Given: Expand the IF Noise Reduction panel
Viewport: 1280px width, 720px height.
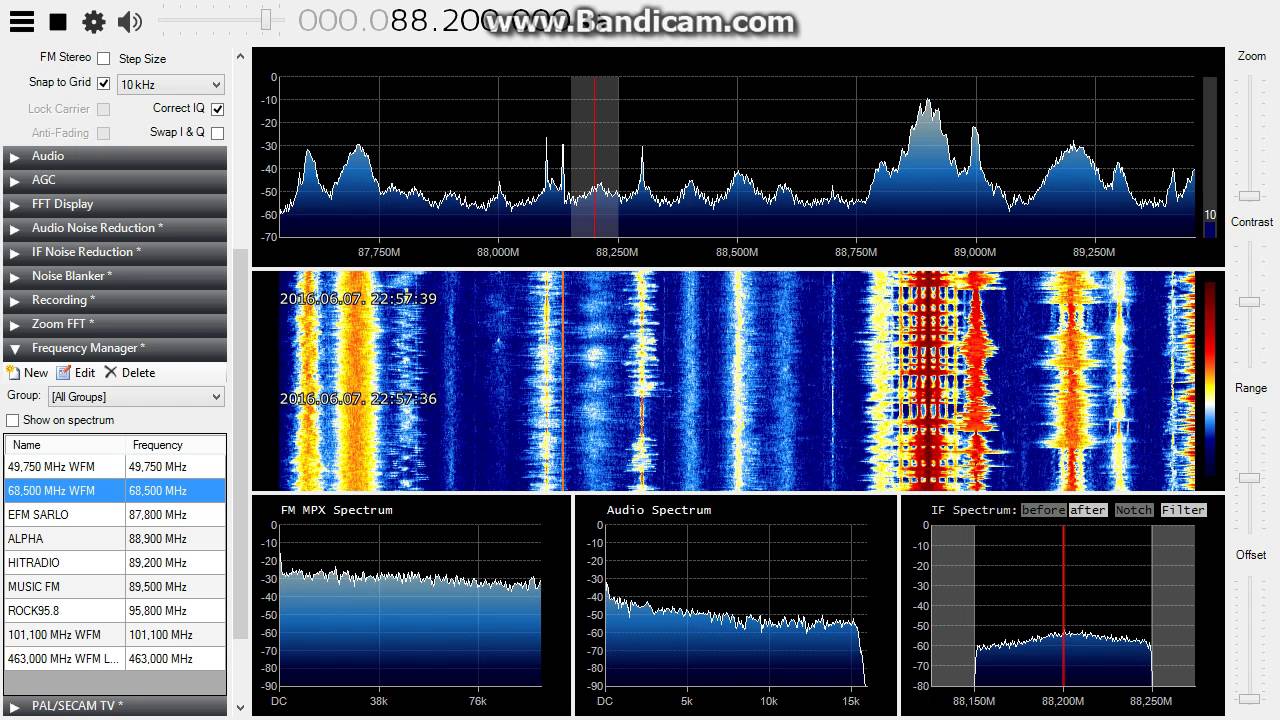Looking at the screenshot, I should point(115,252).
